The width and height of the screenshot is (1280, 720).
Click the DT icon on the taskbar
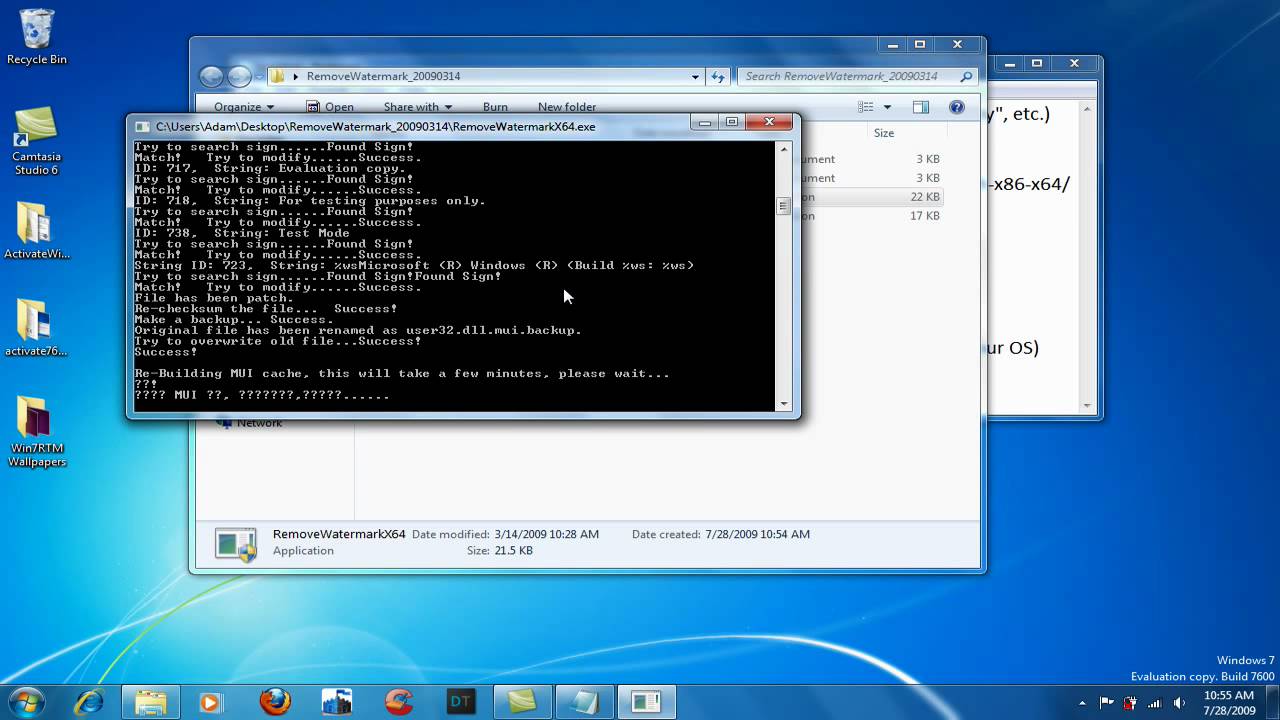coord(460,702)
